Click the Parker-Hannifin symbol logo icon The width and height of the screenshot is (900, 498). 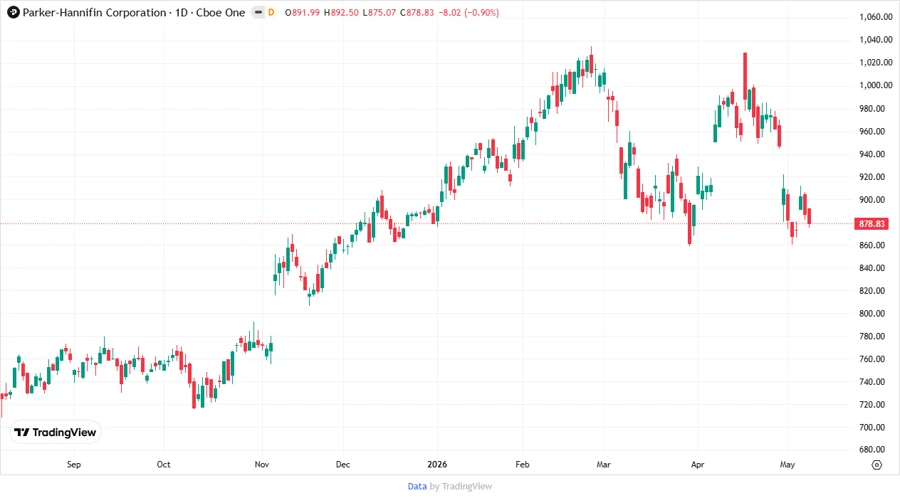13,12
